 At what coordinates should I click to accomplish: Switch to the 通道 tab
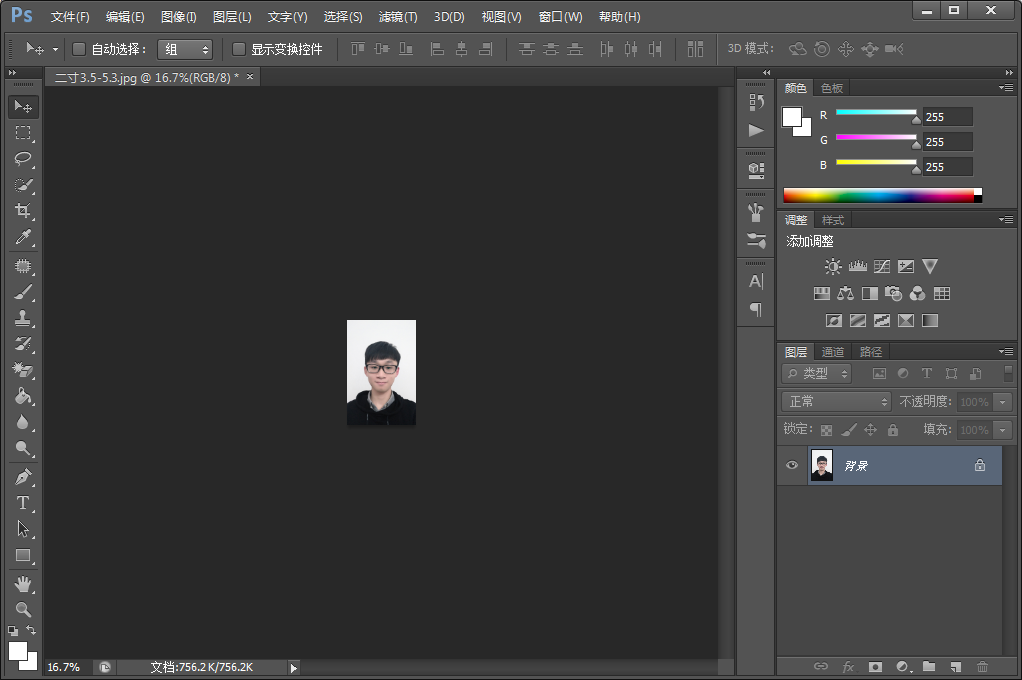[x=833, y=352]
